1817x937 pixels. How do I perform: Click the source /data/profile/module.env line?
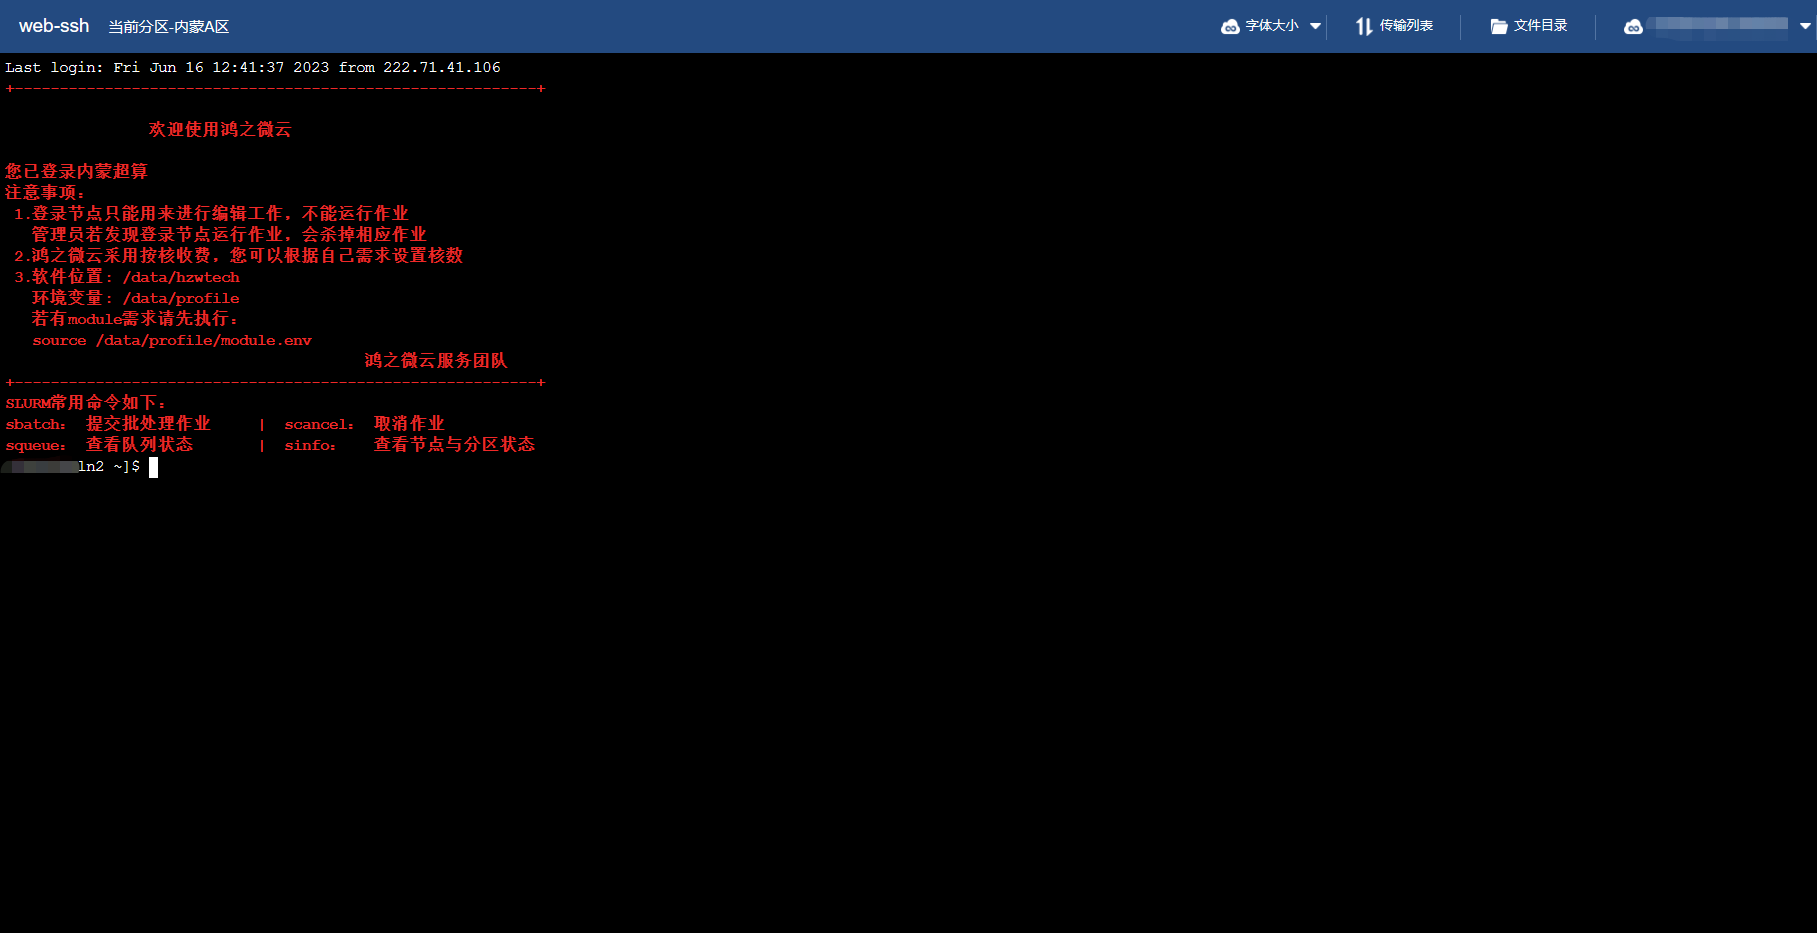[172, 341]
